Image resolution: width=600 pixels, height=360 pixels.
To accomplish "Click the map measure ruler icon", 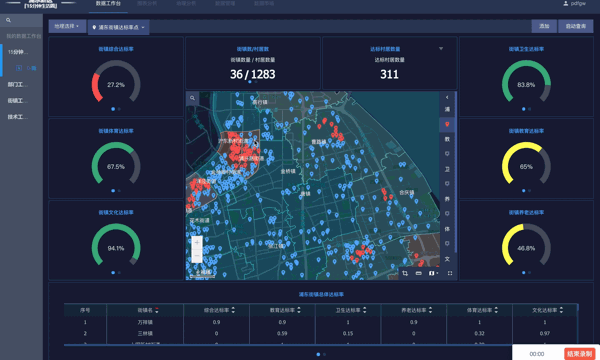I will 419,273.
